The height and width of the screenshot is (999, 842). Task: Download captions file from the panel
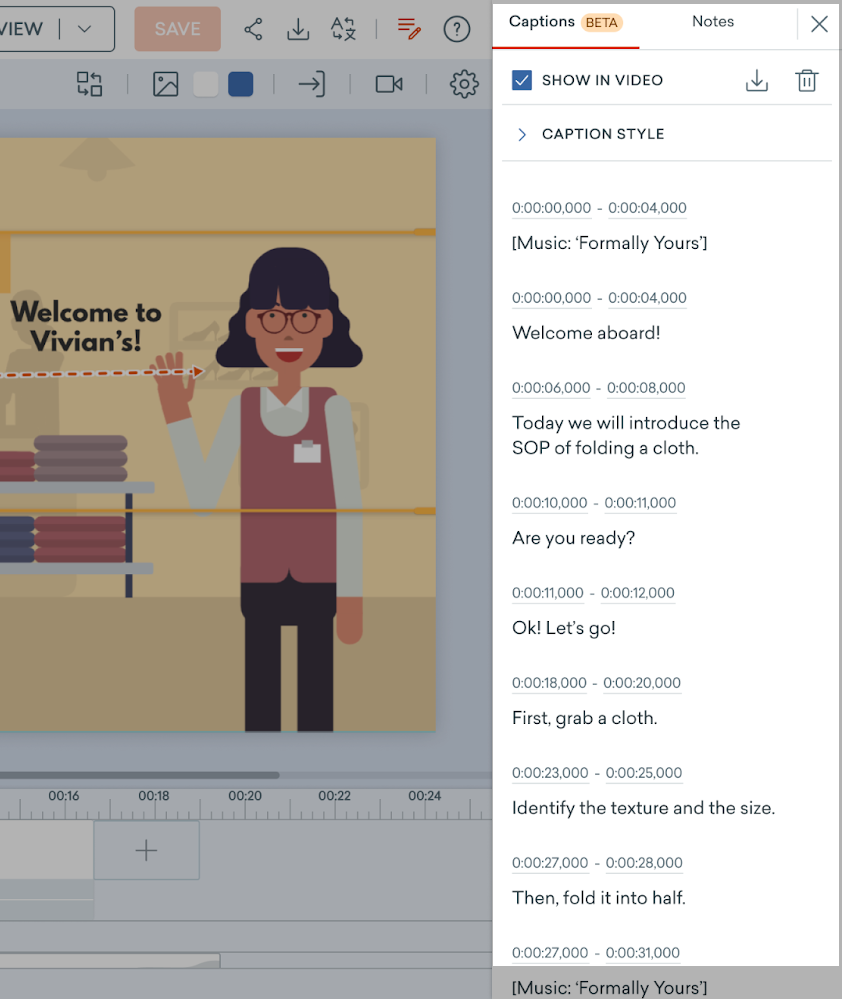(757, 81)
